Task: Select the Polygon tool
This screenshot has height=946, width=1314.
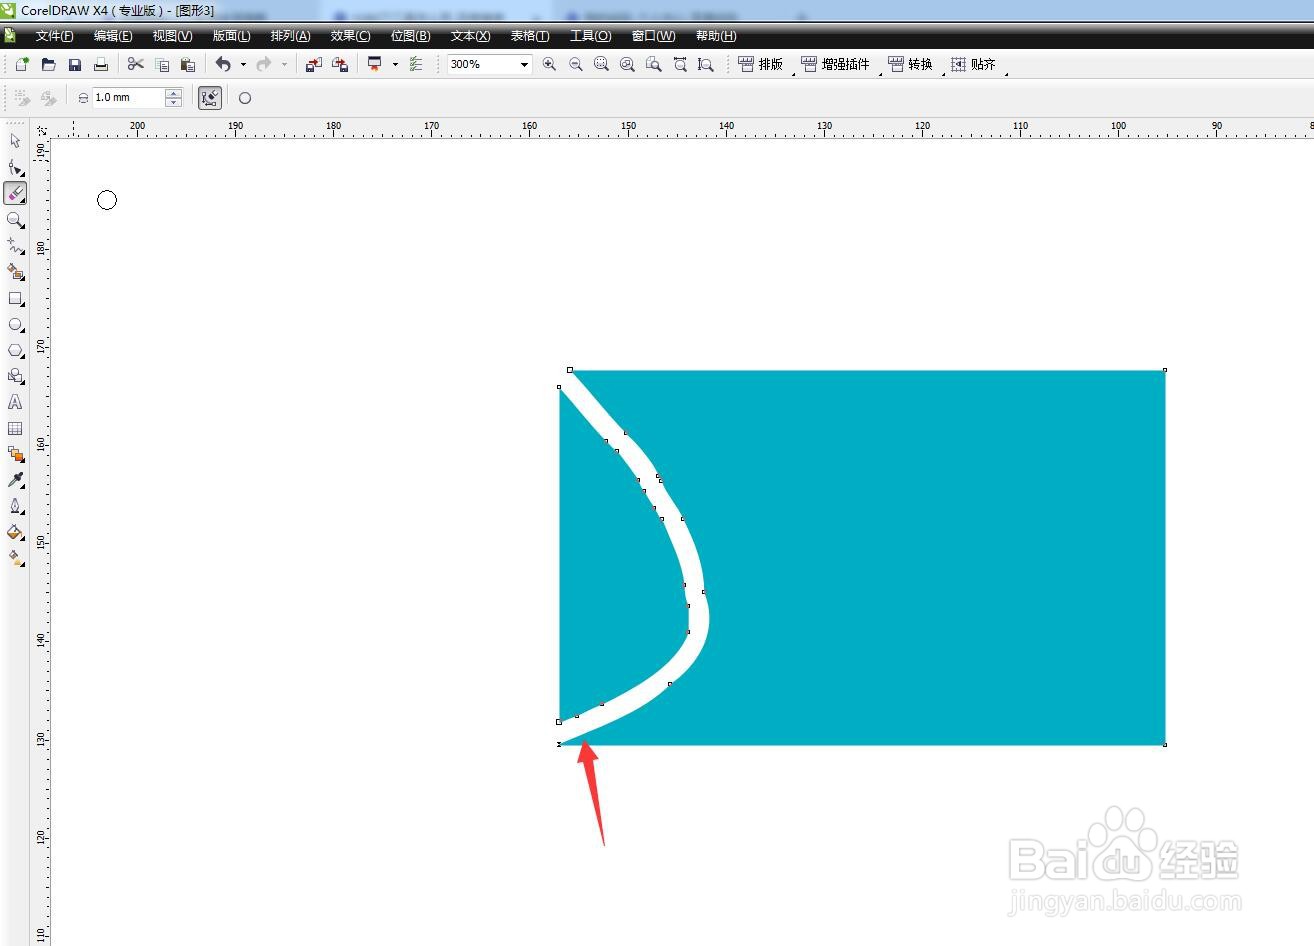Action: tap(15, 350)
